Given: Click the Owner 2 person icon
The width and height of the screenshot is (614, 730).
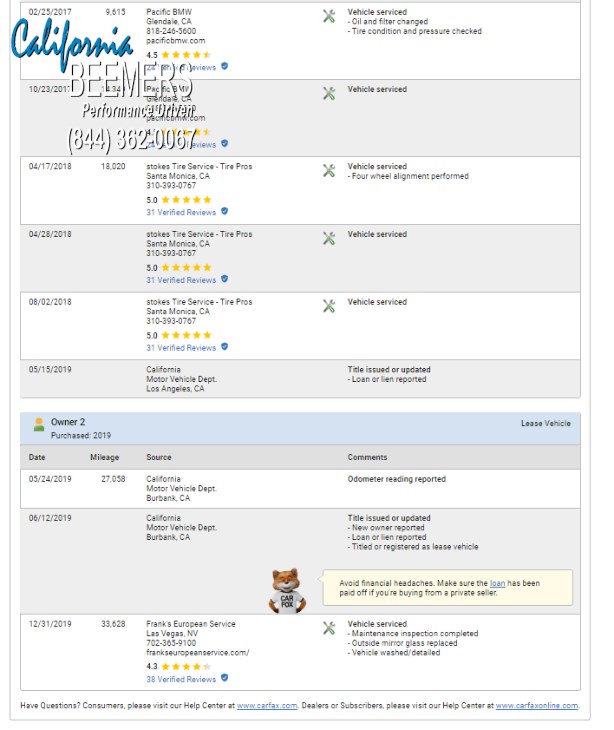Looking at the screenshot, I should point(39,424).
